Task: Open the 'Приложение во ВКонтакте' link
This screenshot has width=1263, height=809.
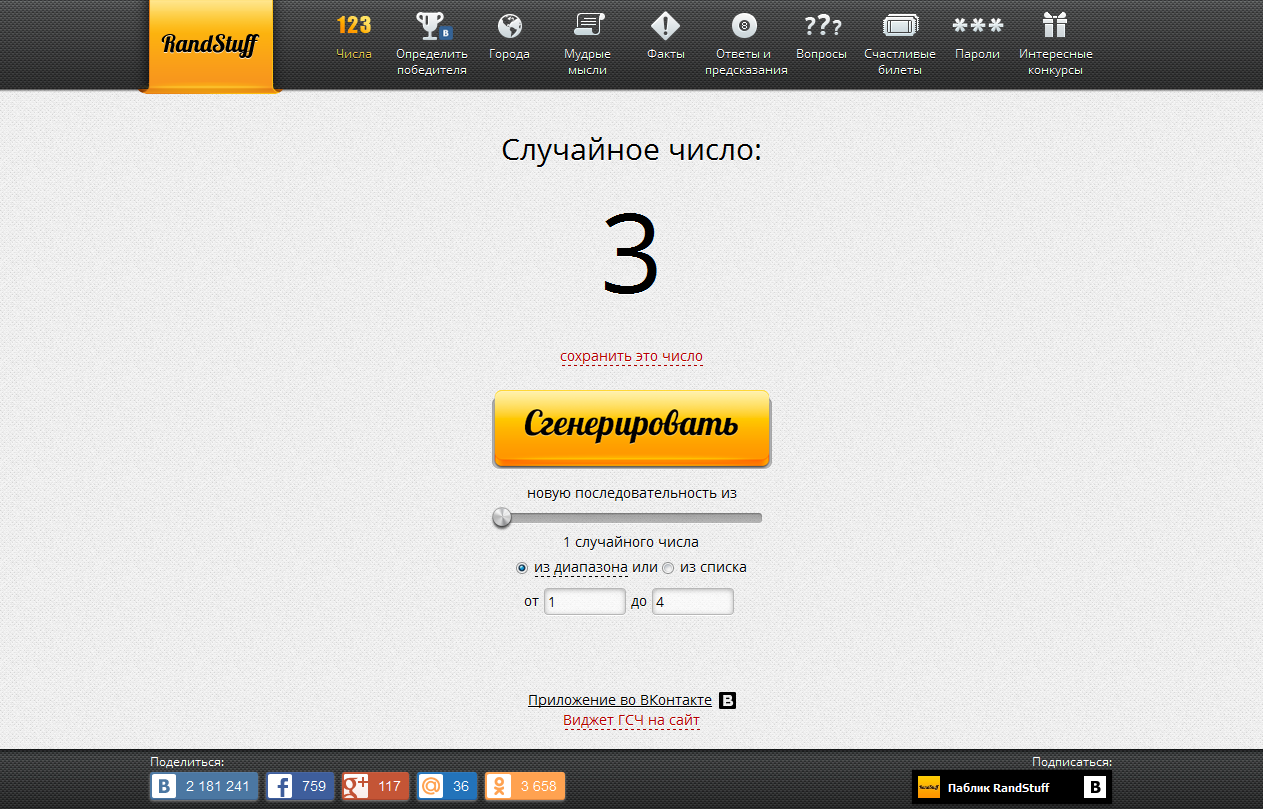Action: pyautogui.click(x=620, y=700)
